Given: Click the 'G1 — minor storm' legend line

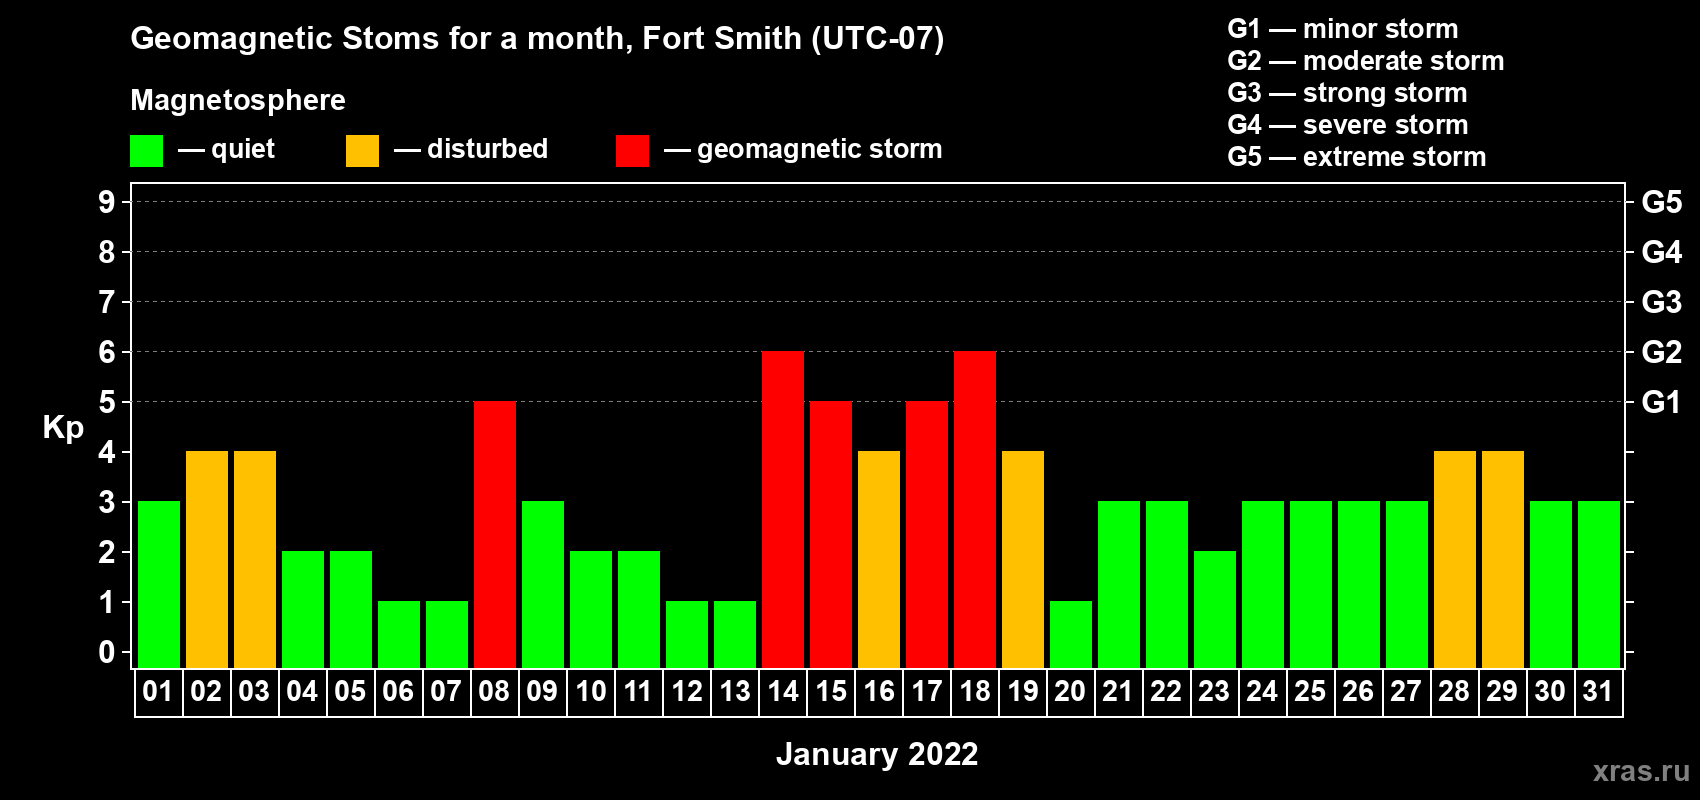Looking at the screenshot, I should (x=1343, y=29).
